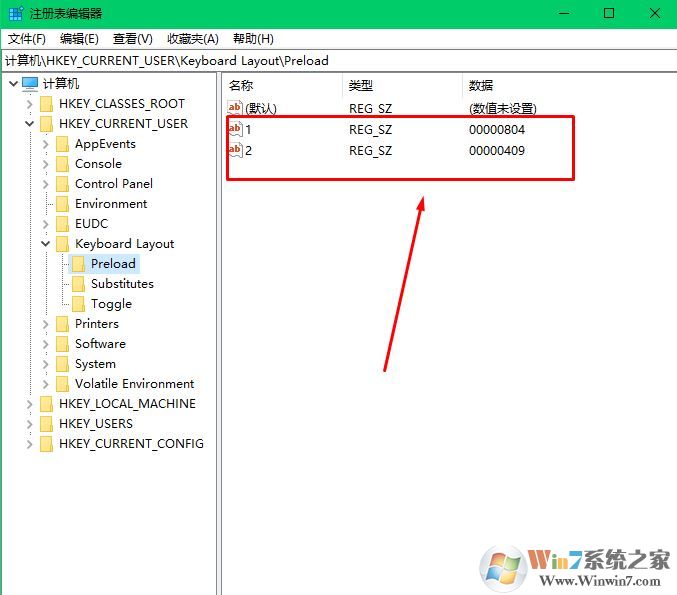Click the Toggle folder icon
The height and width of the screenshot is (595, 677).
[x=79, y=304]
